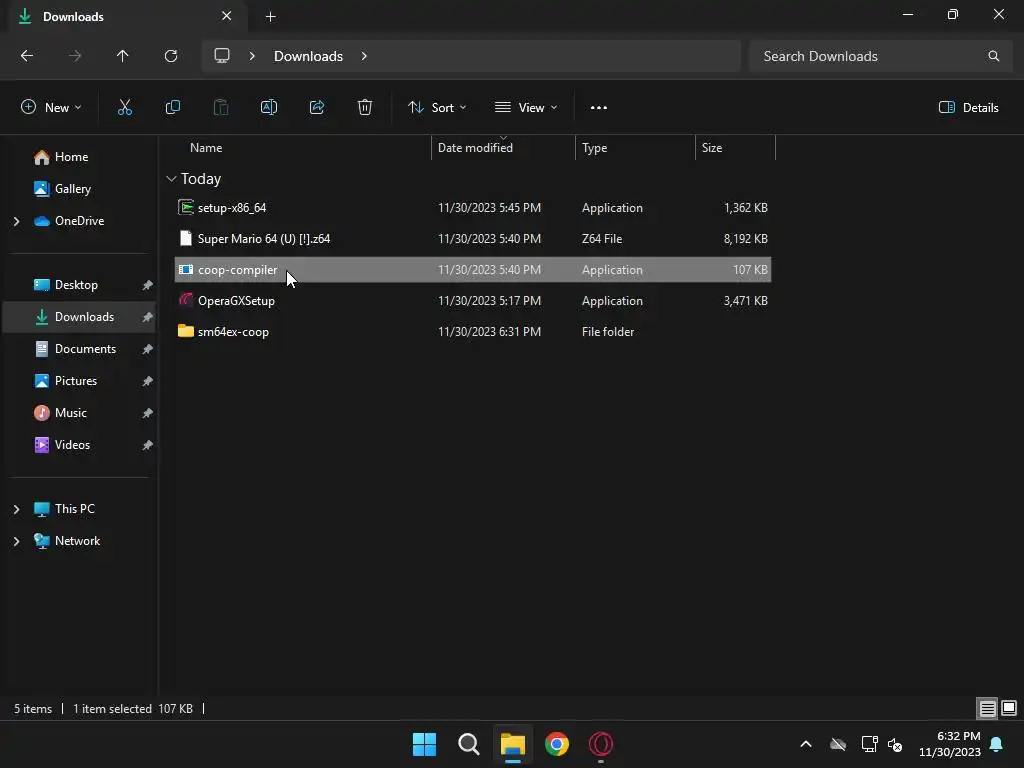1024x768 pixels.
Task: Click chevron before Downloads in address bar
Action: [x=252, y=56]
